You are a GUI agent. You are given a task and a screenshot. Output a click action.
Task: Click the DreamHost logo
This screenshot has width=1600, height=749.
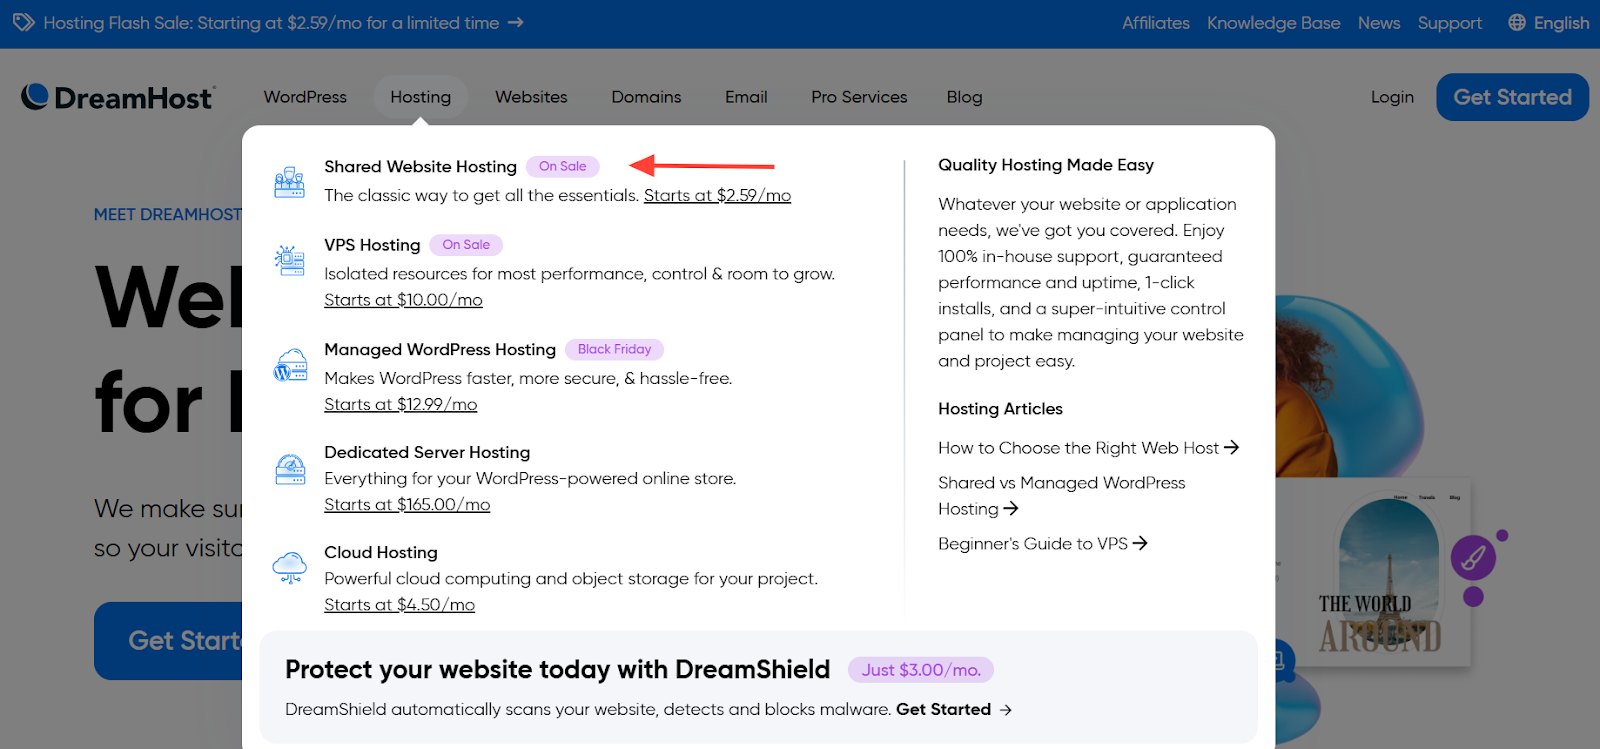click(117, 97)
